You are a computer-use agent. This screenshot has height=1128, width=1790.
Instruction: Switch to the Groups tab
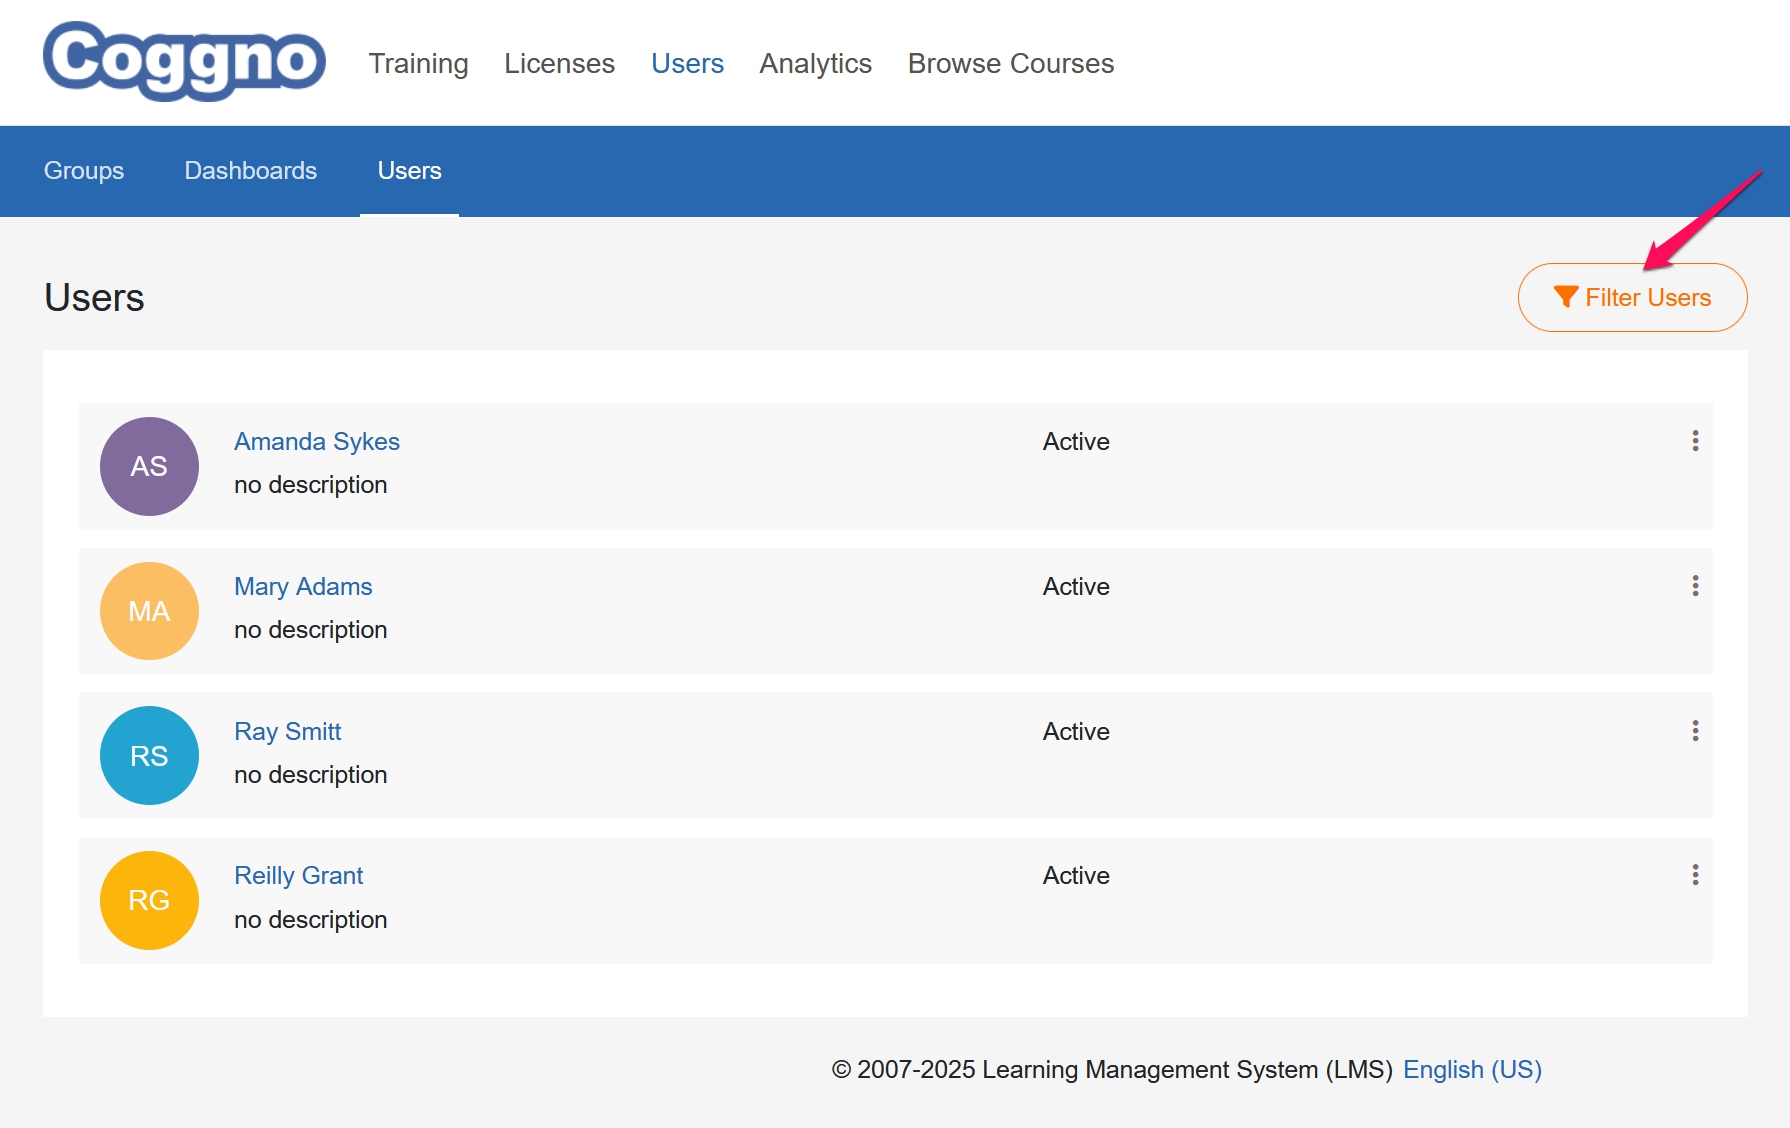pos(84,171)
